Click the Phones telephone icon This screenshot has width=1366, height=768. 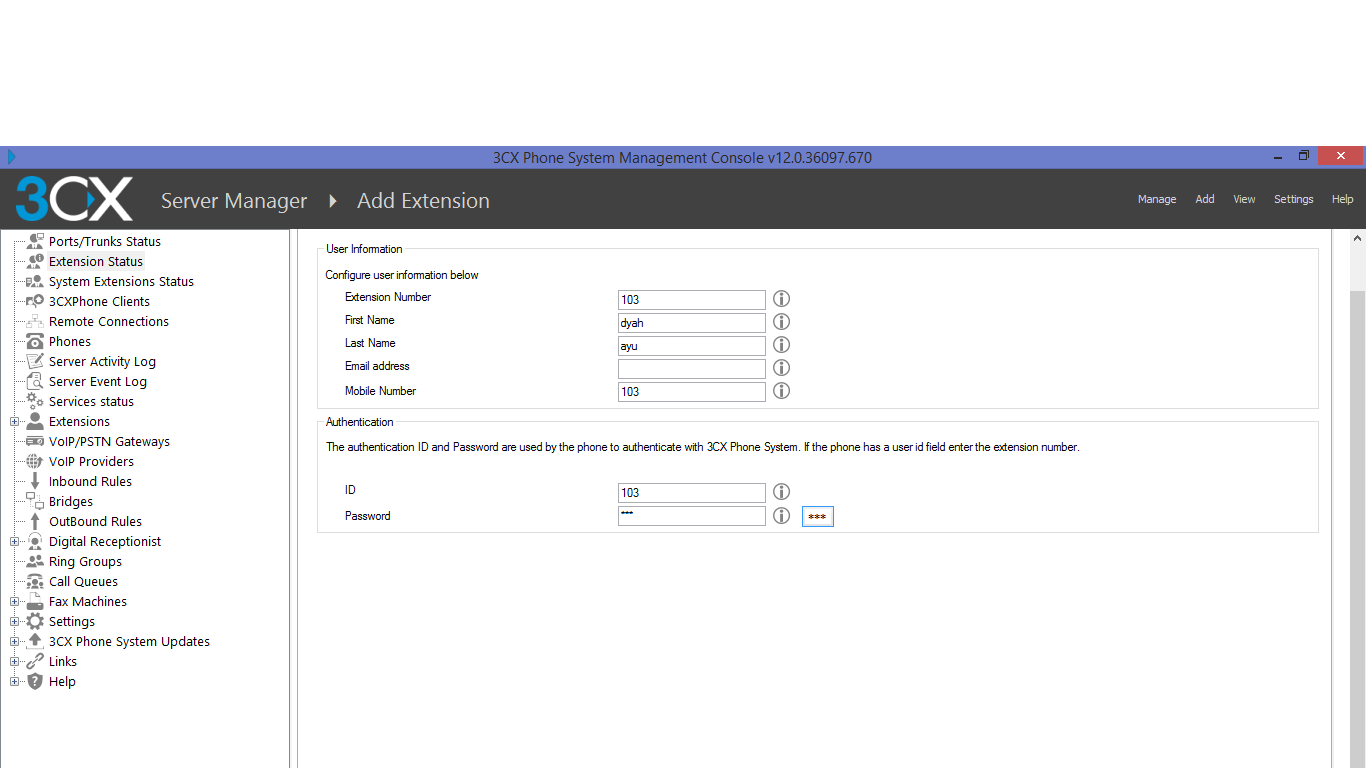[35, 341]
